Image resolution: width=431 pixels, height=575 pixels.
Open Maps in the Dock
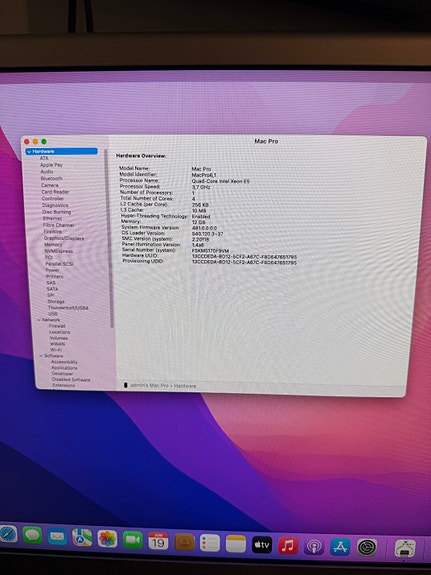point(82,538)
